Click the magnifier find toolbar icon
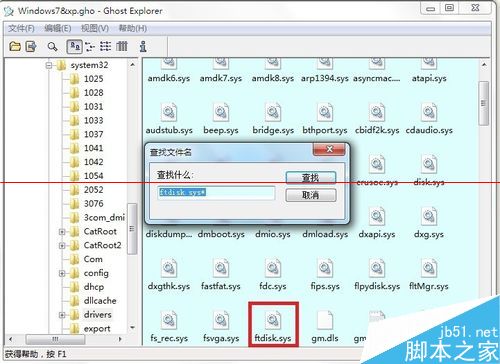500x364 pixels. click(x=52, y=47)
